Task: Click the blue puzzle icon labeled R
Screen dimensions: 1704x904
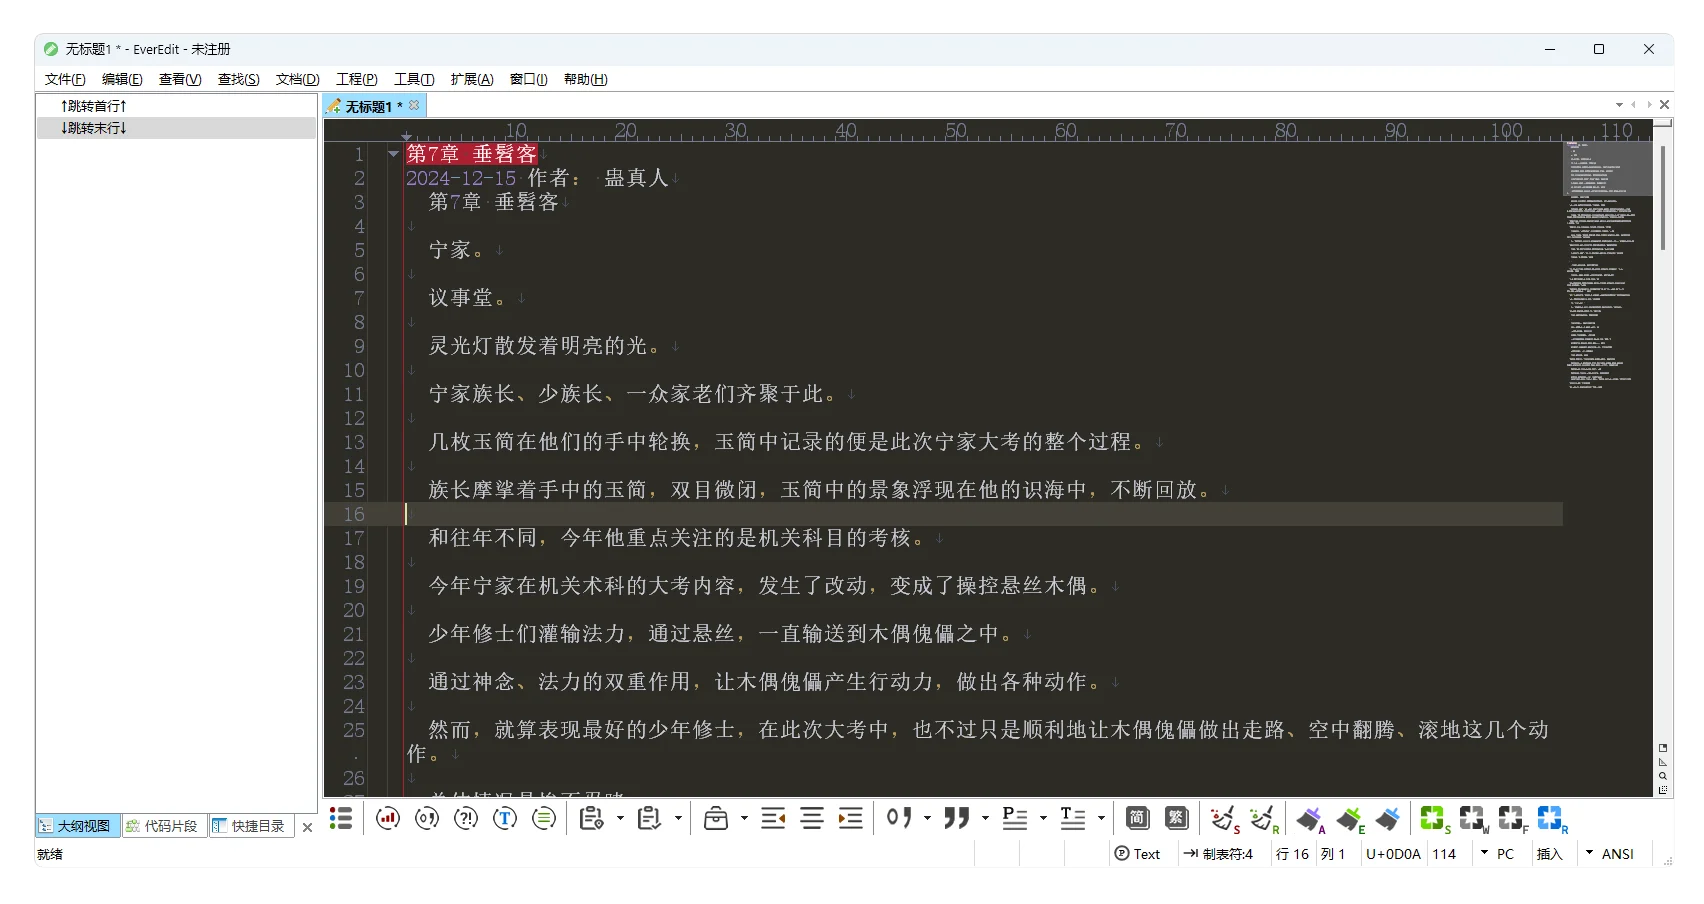Action: (1552, 820)
